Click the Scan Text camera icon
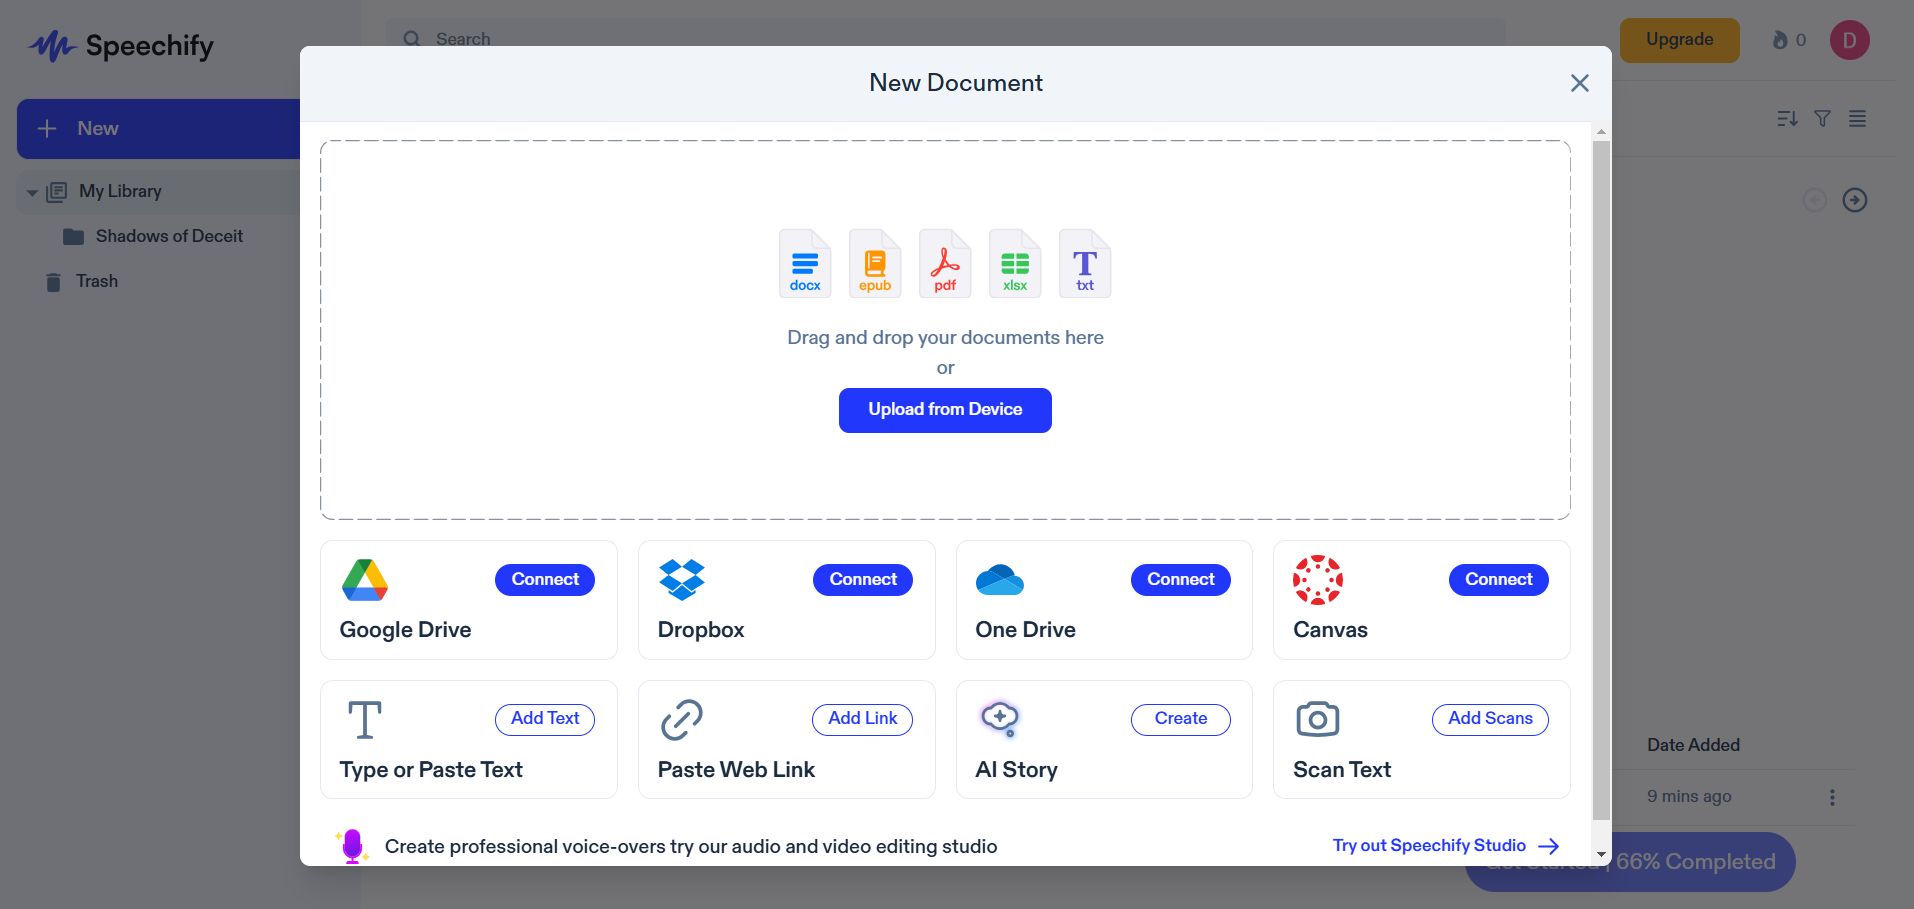Screen dimensions: 1914x909 pos(1317,719)
